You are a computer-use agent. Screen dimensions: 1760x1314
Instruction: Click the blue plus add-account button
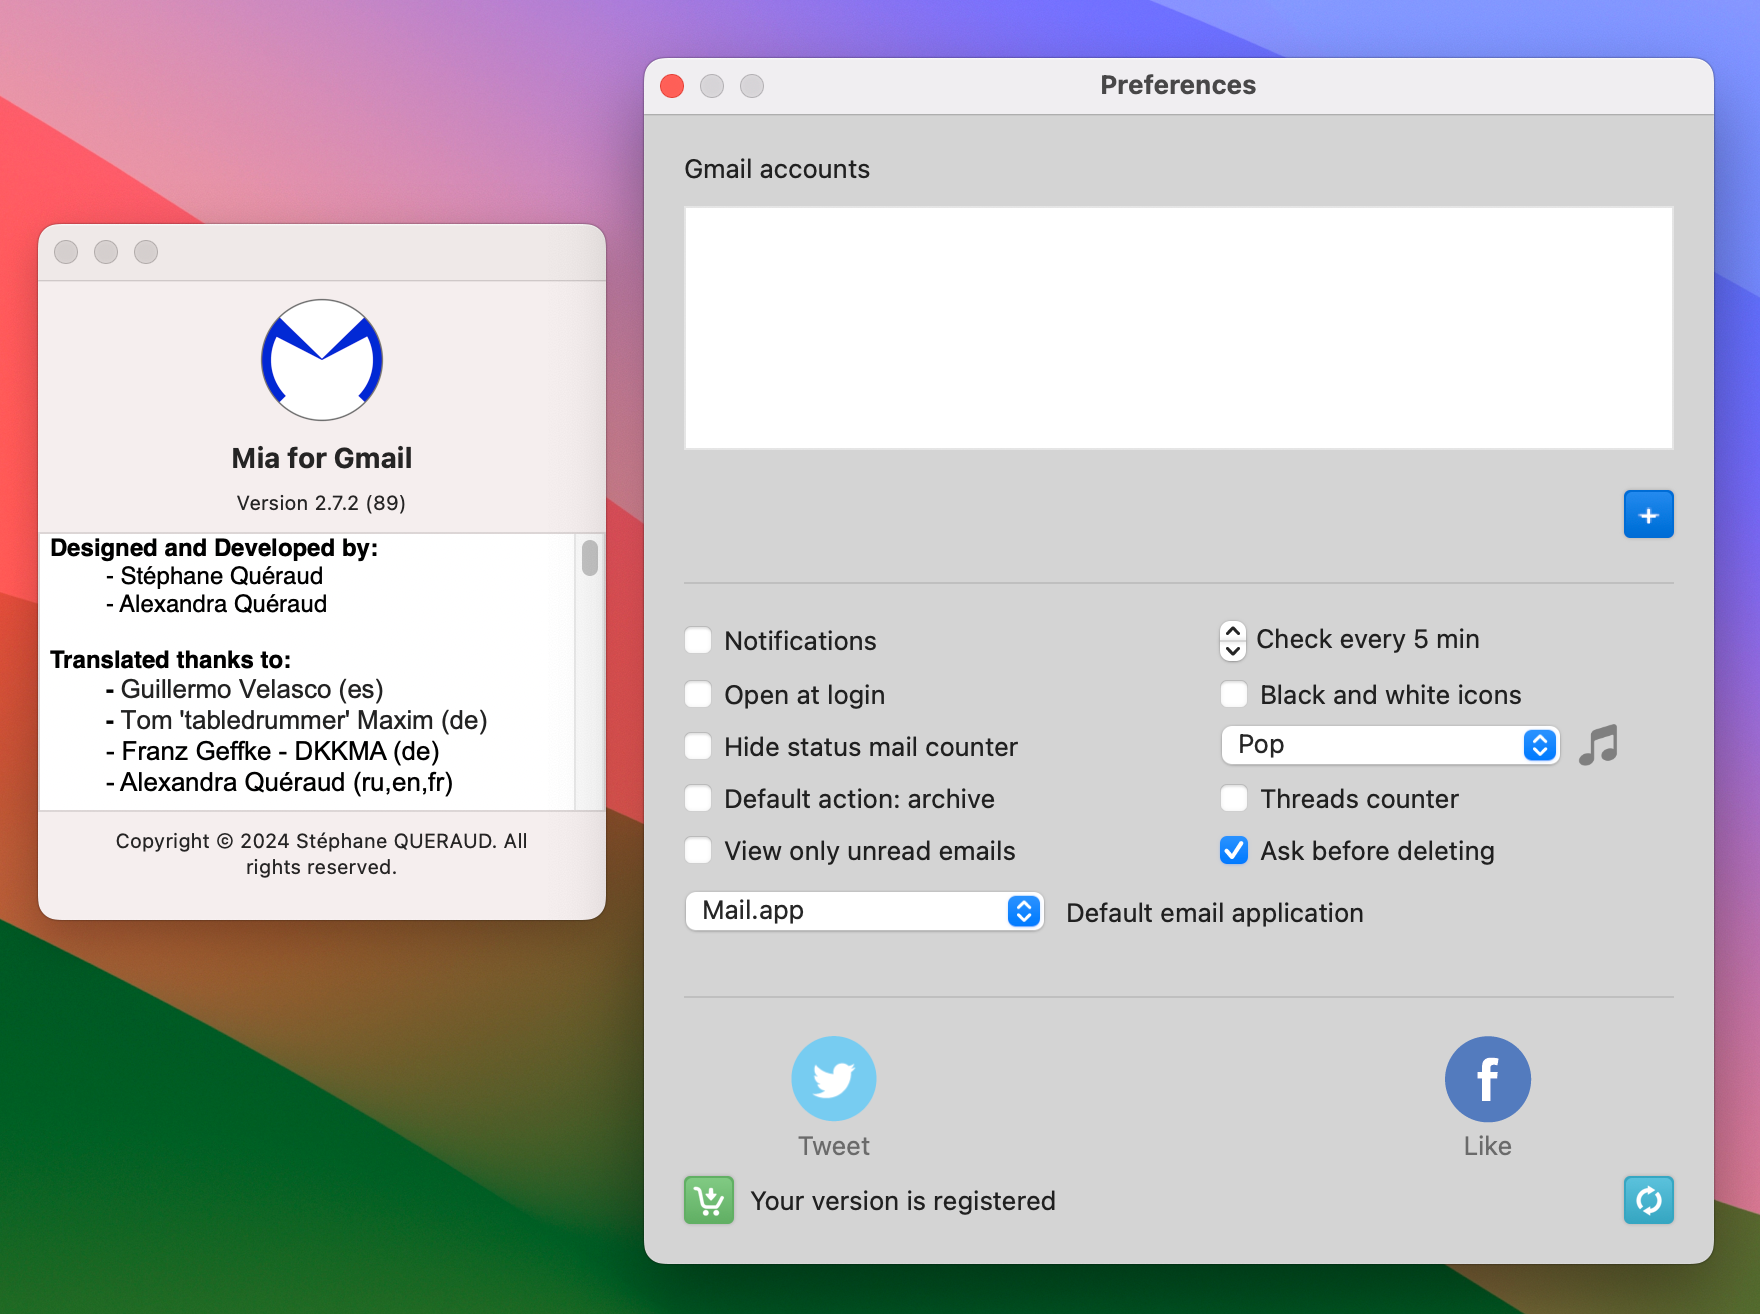pyautogui.click(x=1648, y=514)
